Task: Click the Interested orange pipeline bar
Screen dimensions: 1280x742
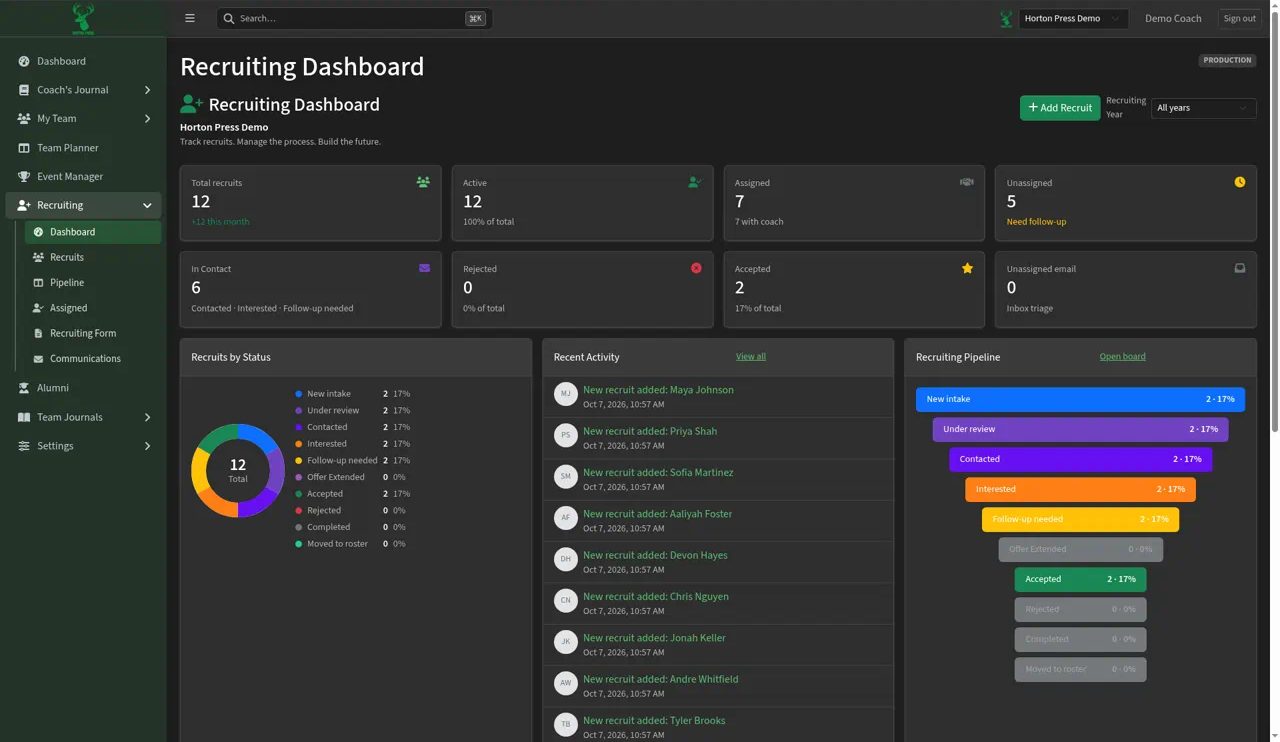Action: 1080,489
